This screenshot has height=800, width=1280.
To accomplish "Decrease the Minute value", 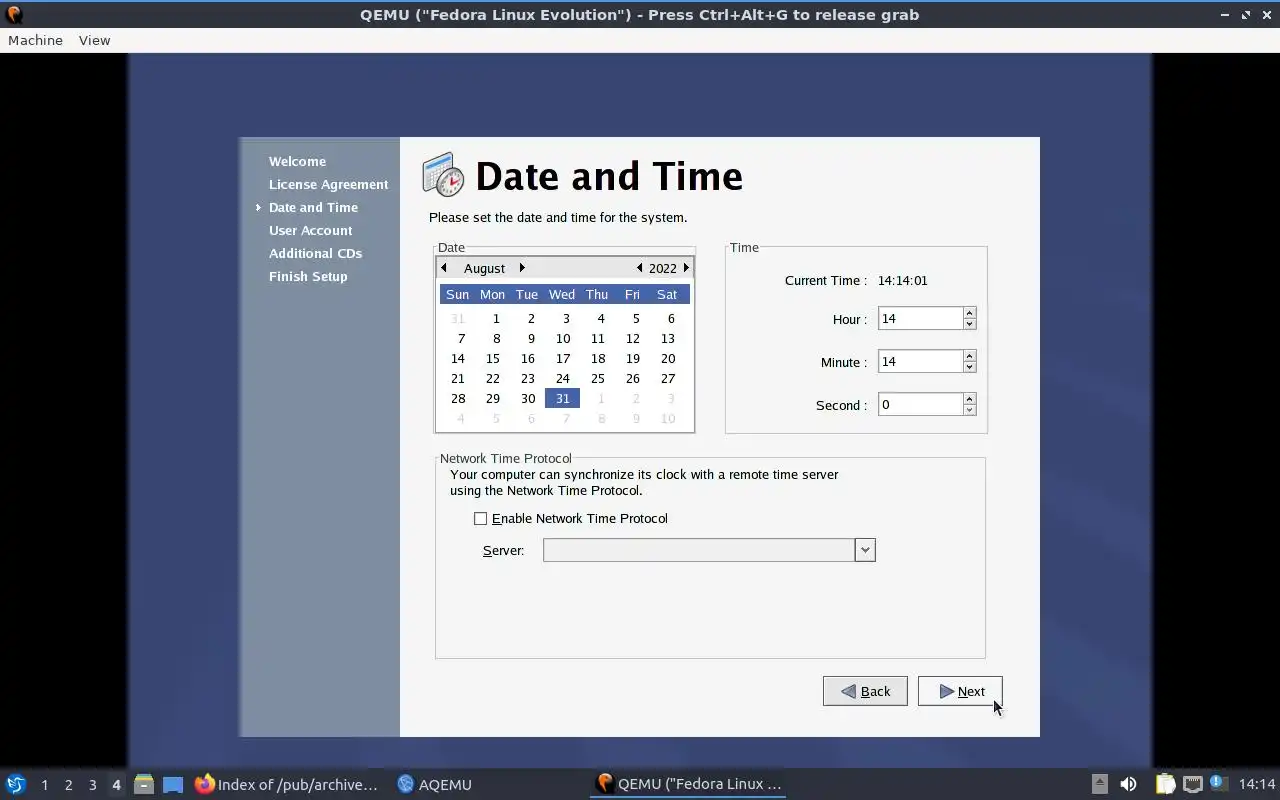I will pyautogui.click(x=969, y=367).
